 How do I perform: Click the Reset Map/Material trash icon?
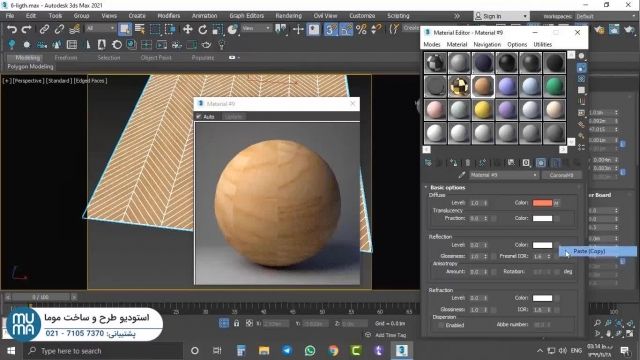pos(468,162)
